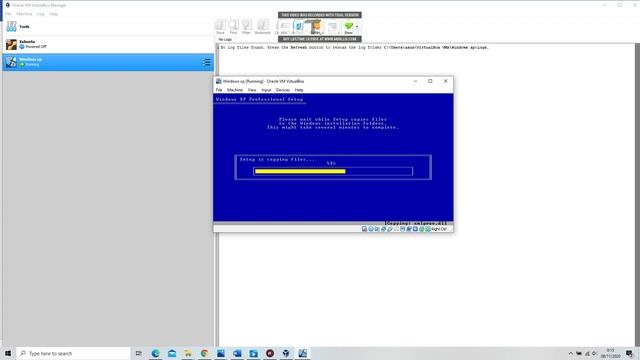Click the display status icon in VM window
The height and width of the screenshot is (360, 640).
pos(403,229)
